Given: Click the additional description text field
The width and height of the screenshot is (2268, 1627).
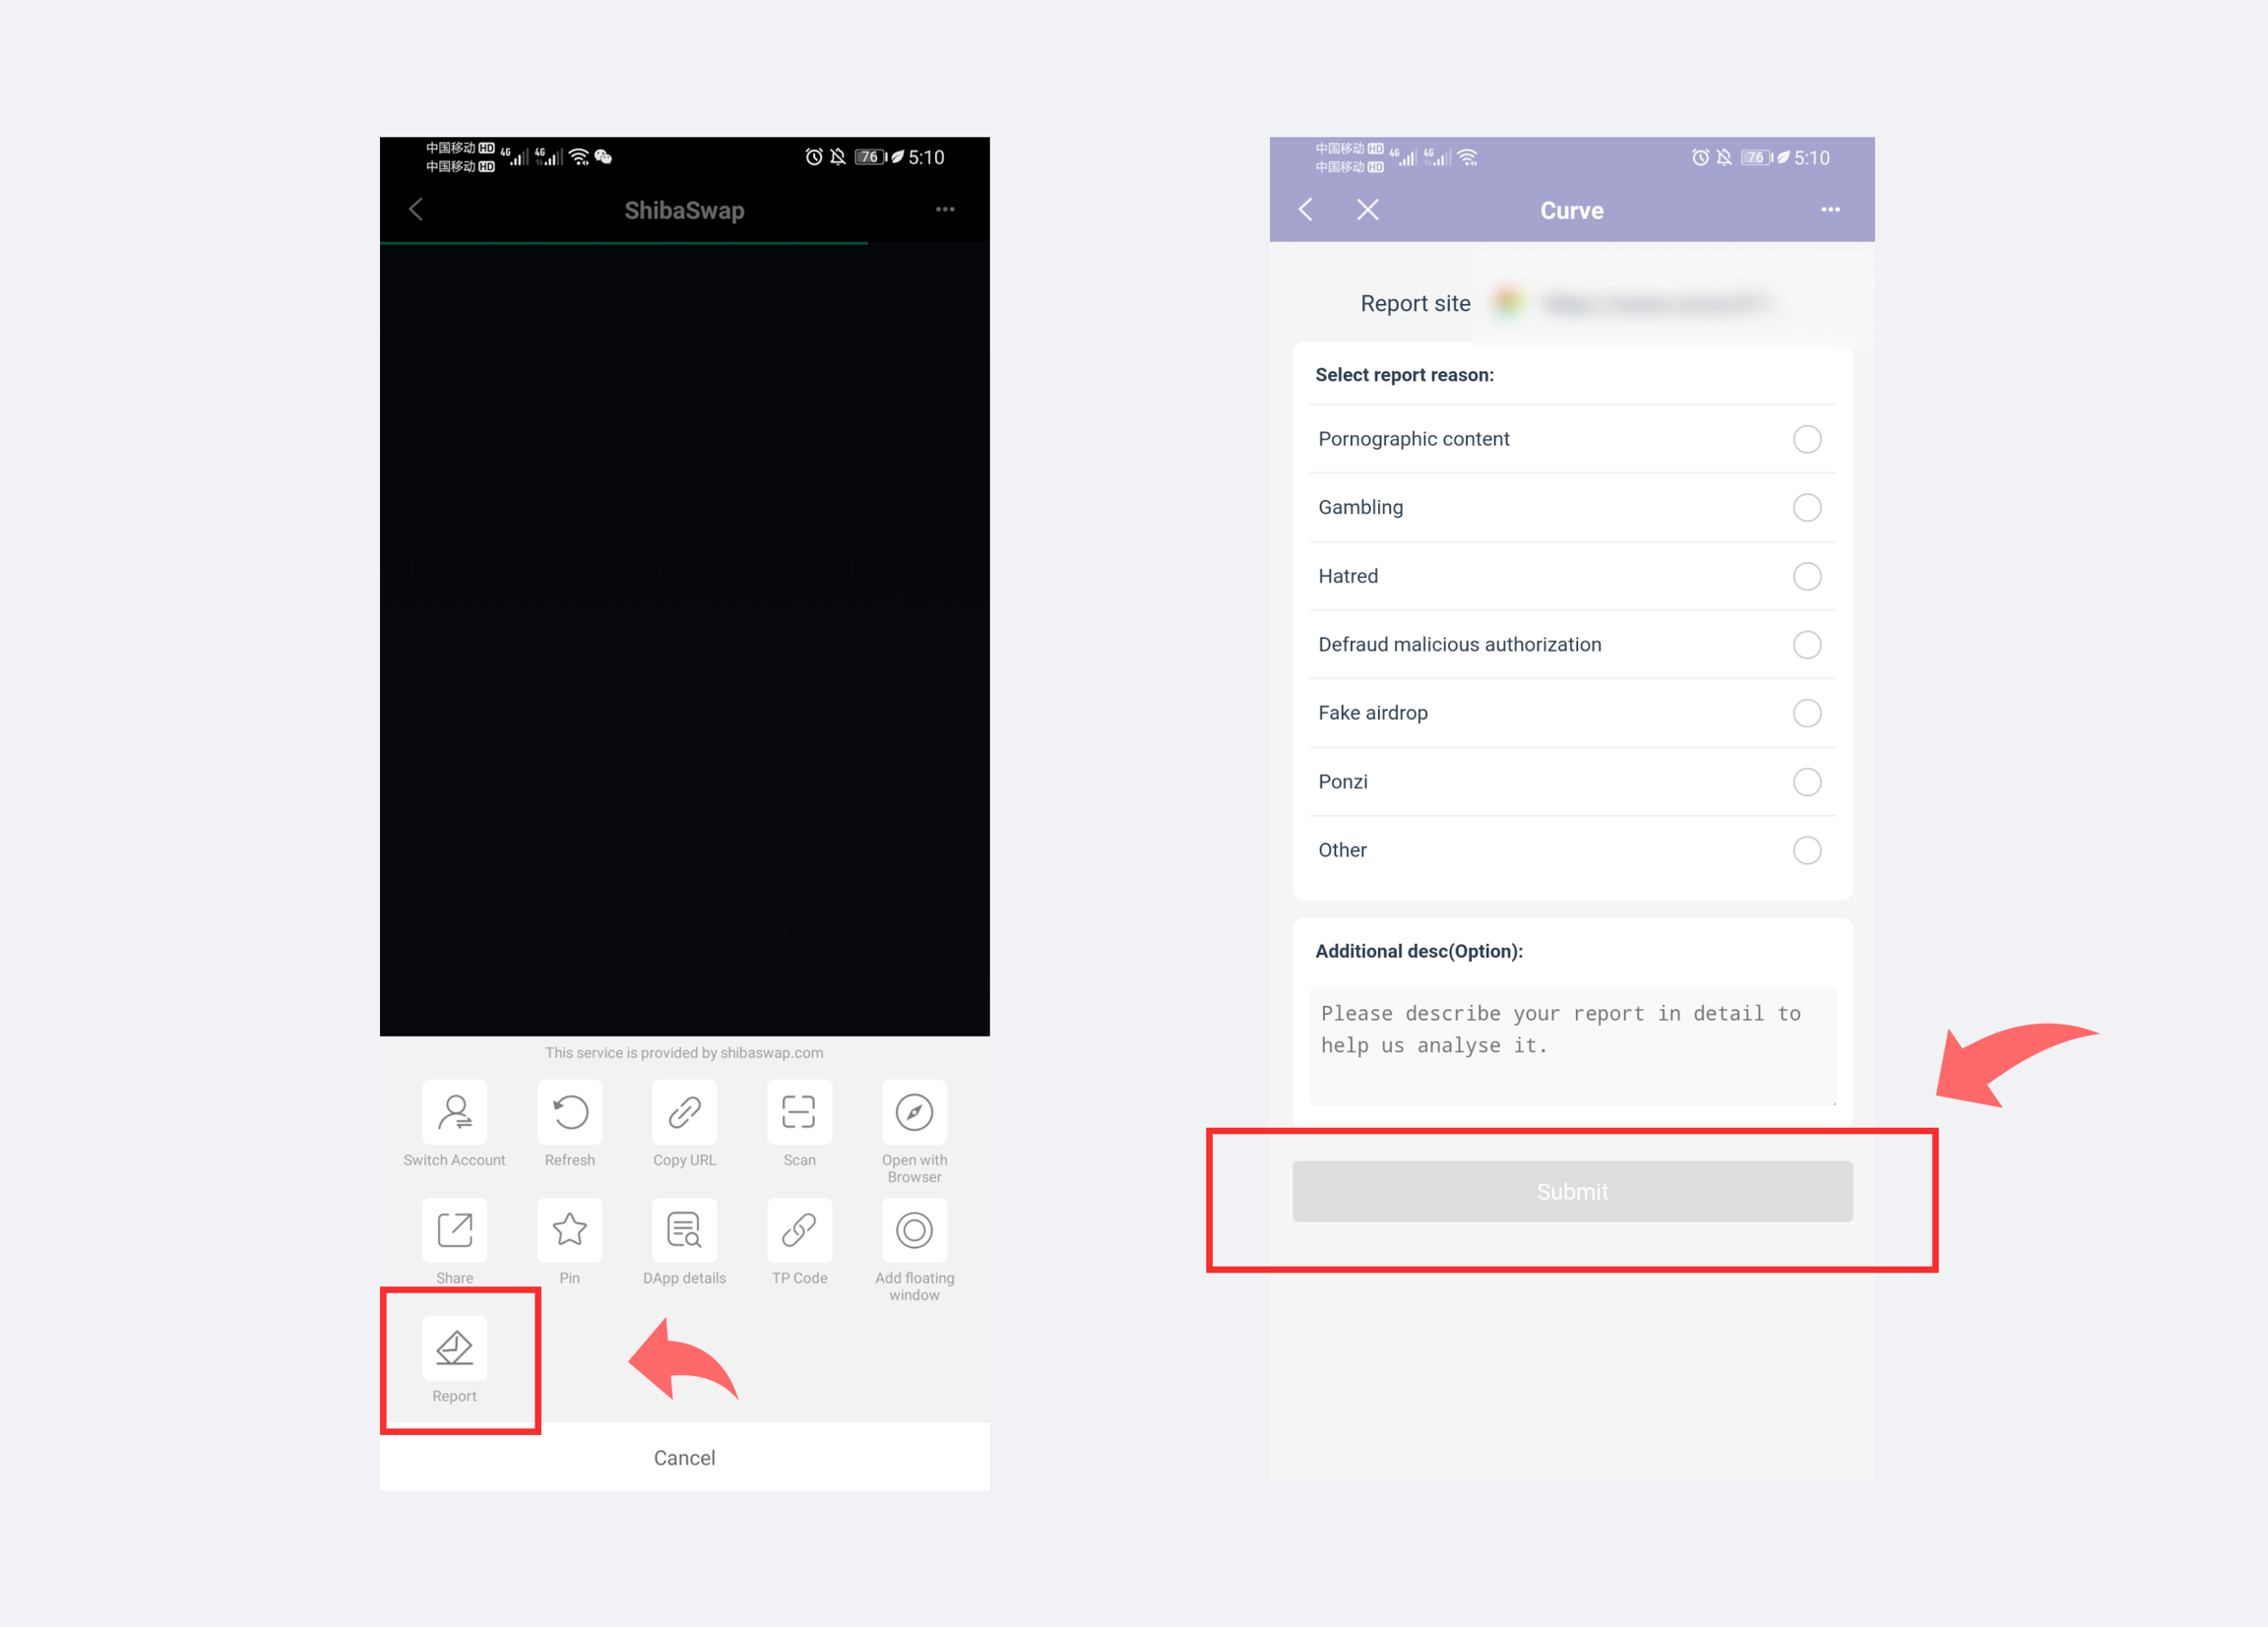Looking at the screenshot, I should (1572, 1045).
